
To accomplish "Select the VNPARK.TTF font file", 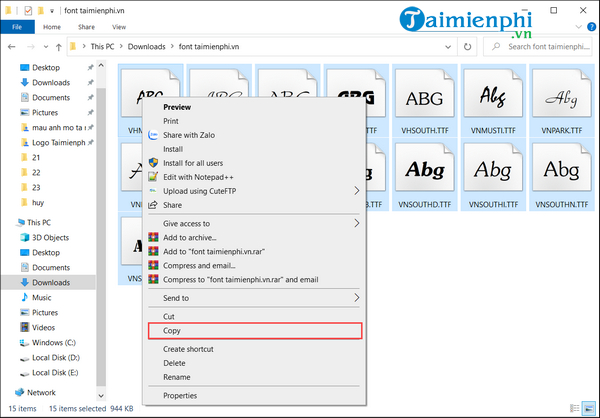I will [561, 101].
